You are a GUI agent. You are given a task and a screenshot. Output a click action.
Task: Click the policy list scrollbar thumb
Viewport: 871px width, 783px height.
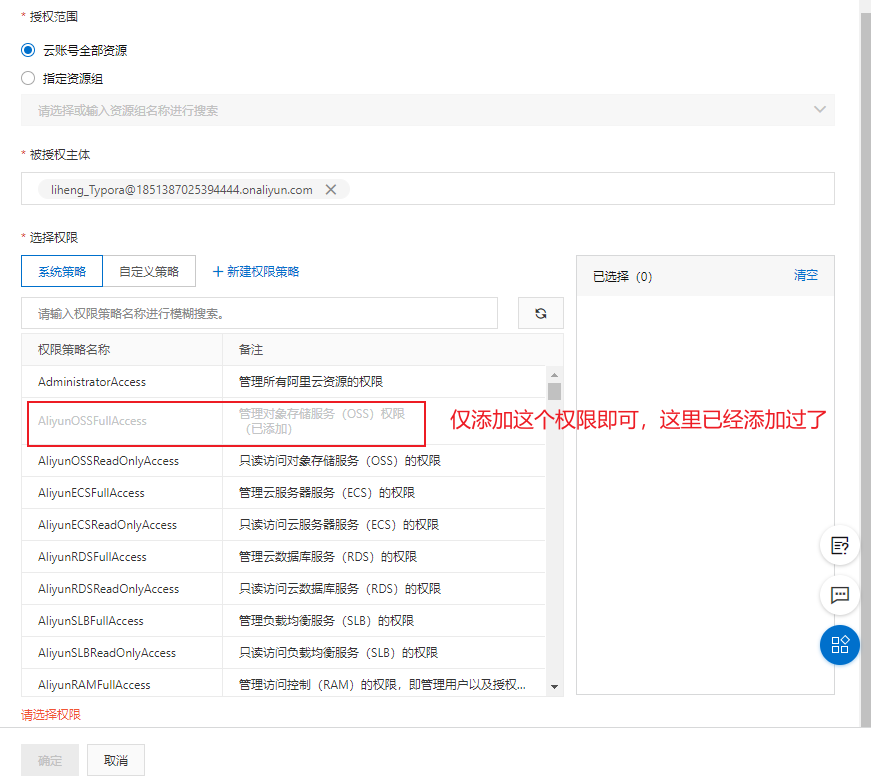point(554,391)
